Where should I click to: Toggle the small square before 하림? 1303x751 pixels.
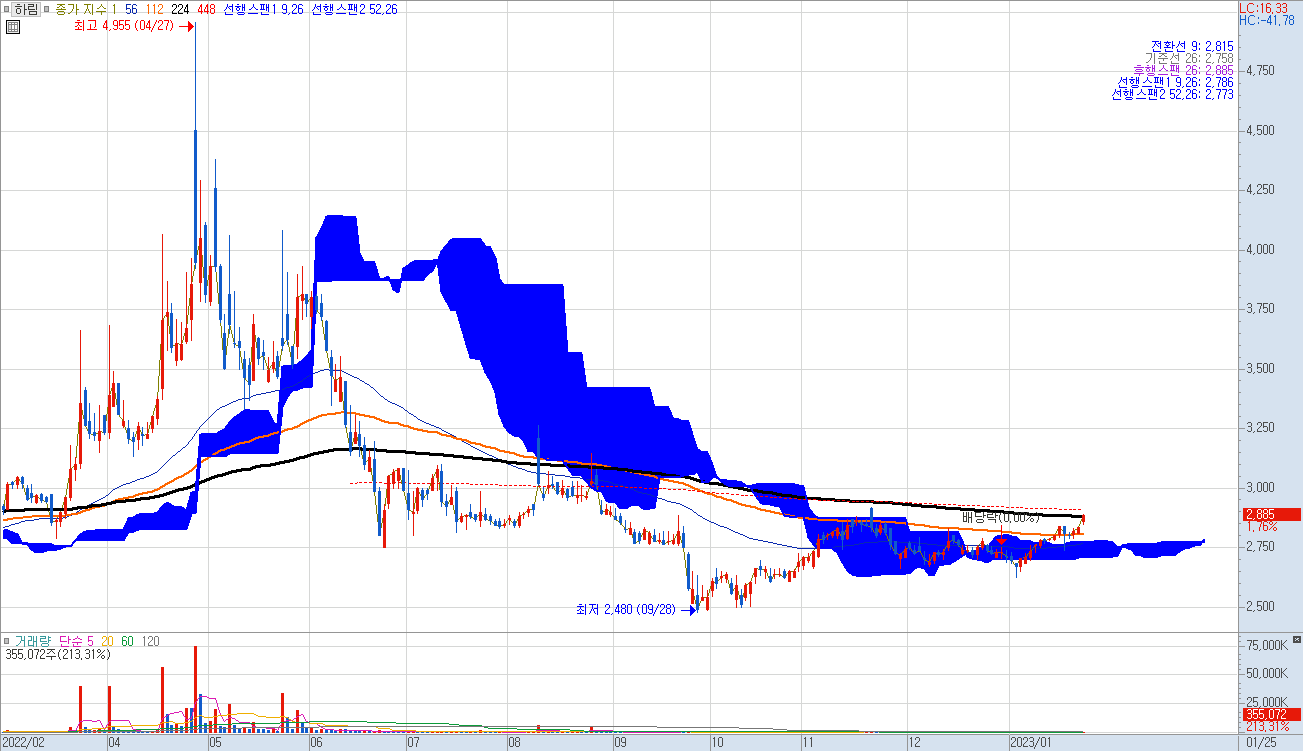click(x=7, y=9)
